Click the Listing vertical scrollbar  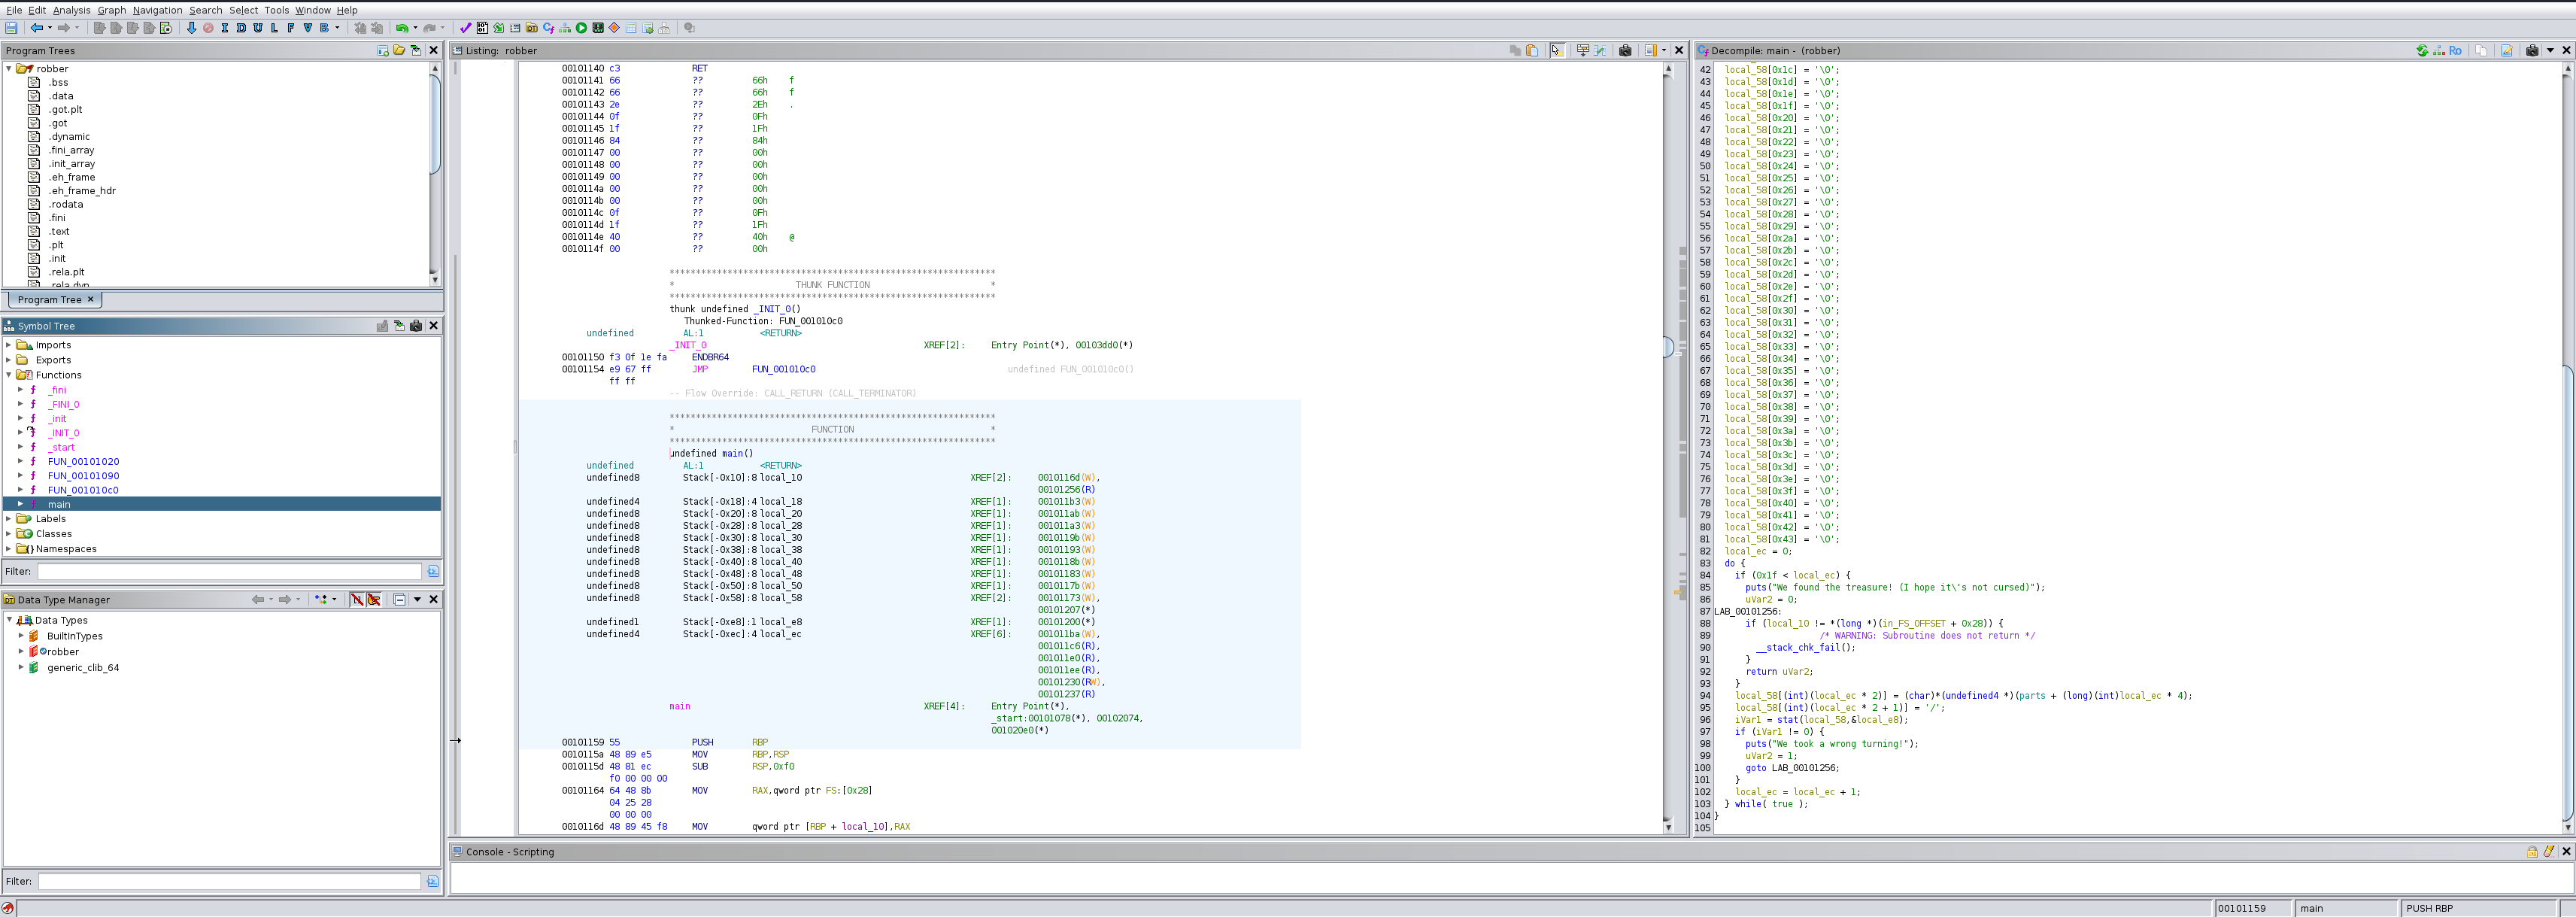point(1667,450)
